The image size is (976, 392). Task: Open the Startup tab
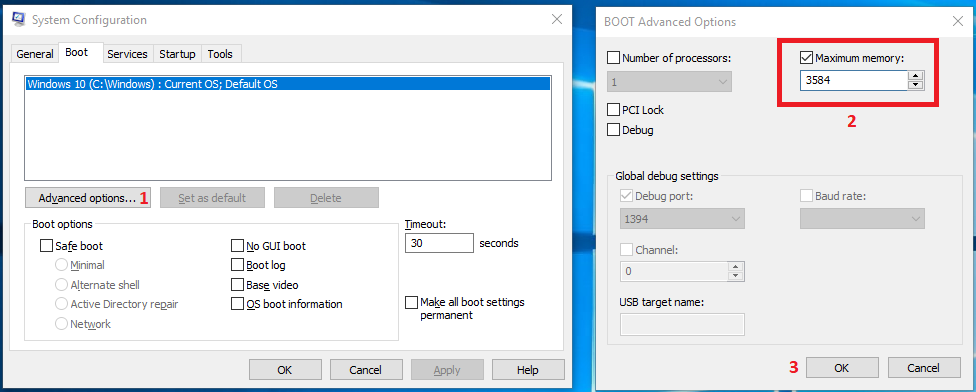click(x=177, y=54)
